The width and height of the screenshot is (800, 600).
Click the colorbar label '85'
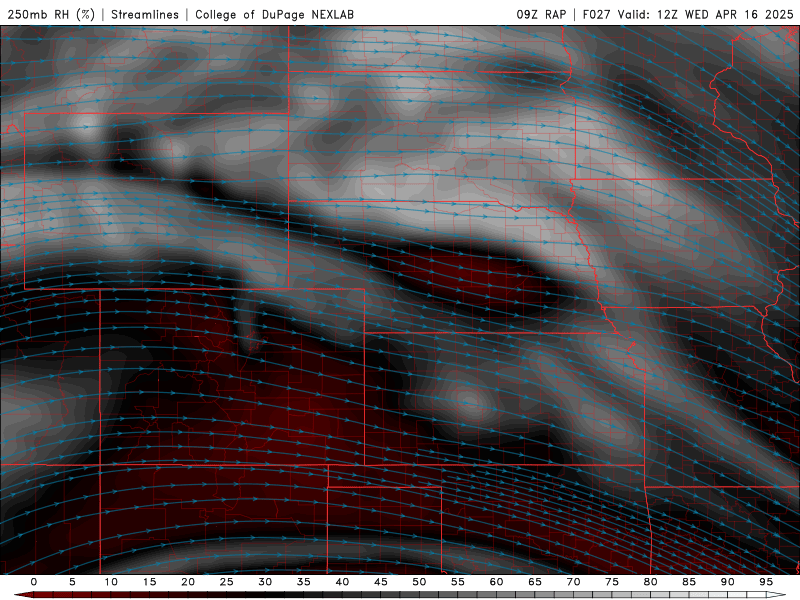point(689,582)
